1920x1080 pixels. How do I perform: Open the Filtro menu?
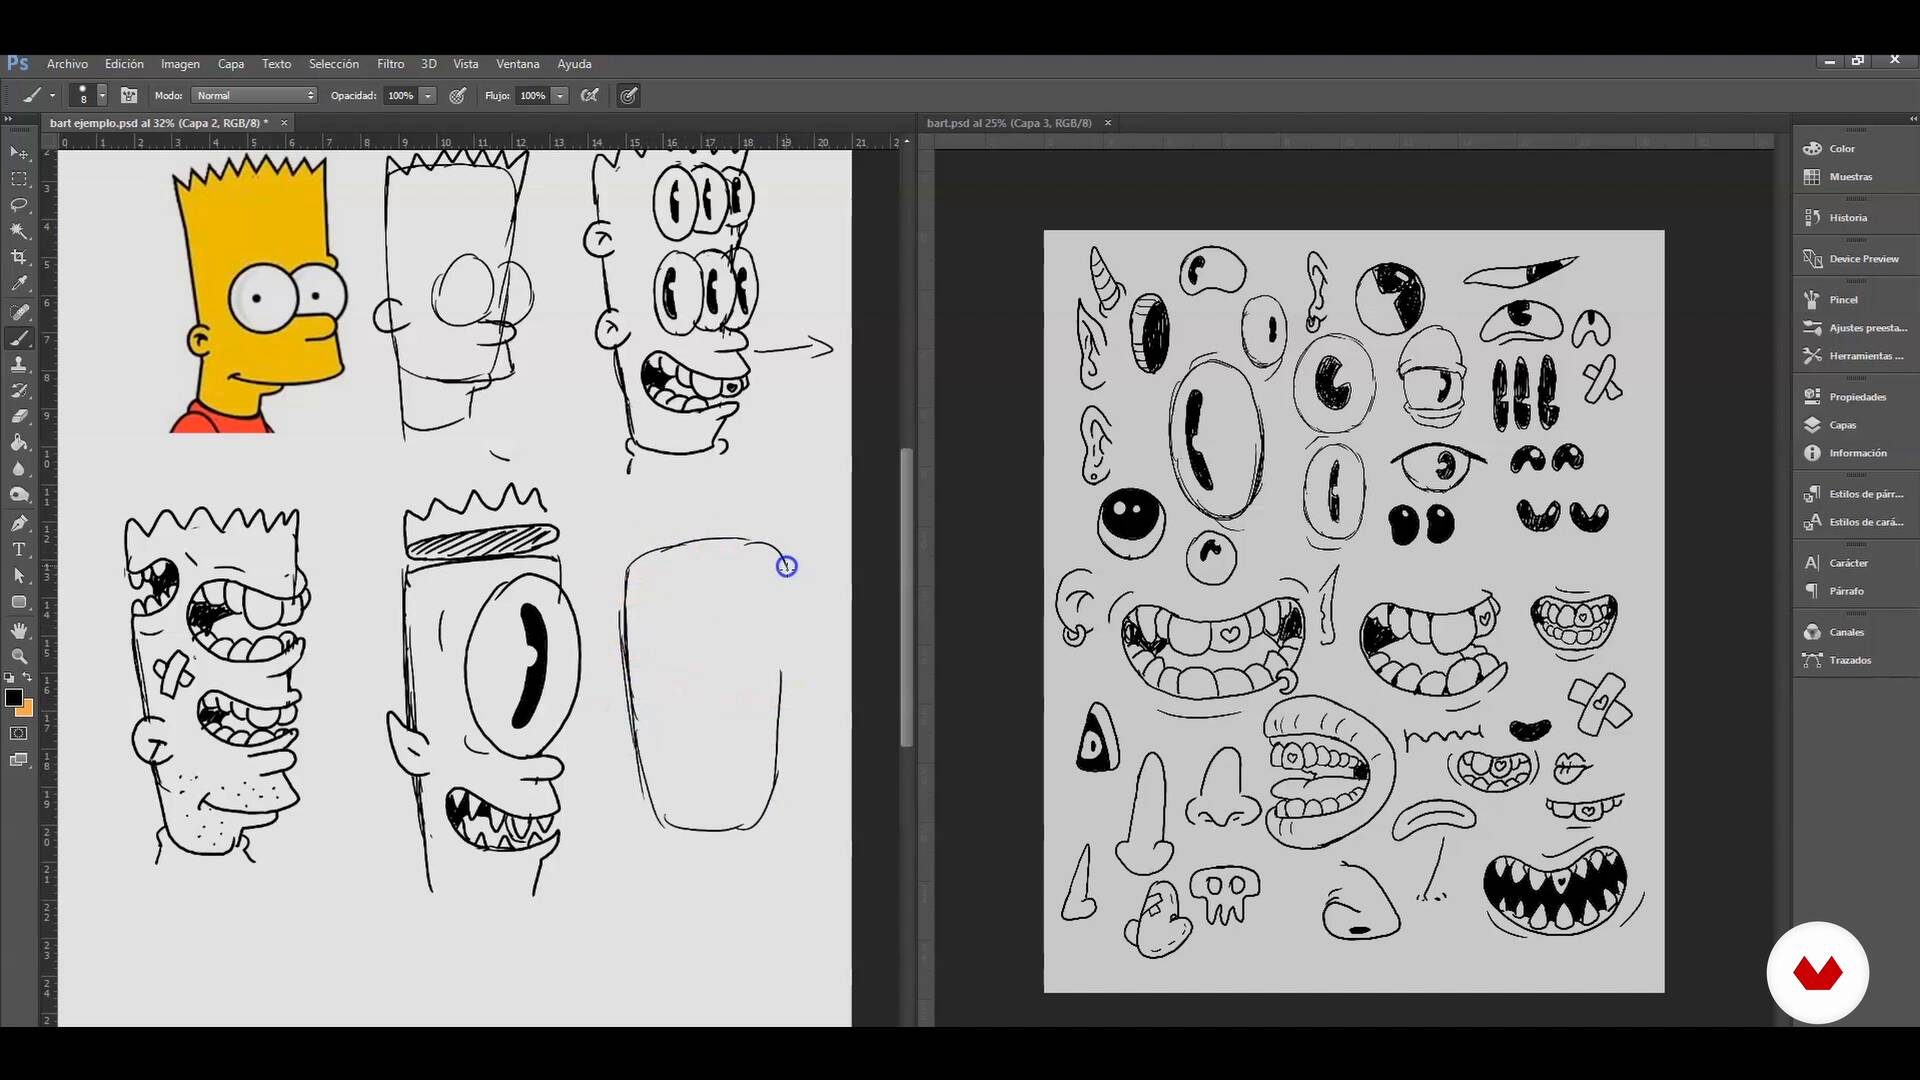(x=390, y=64)
